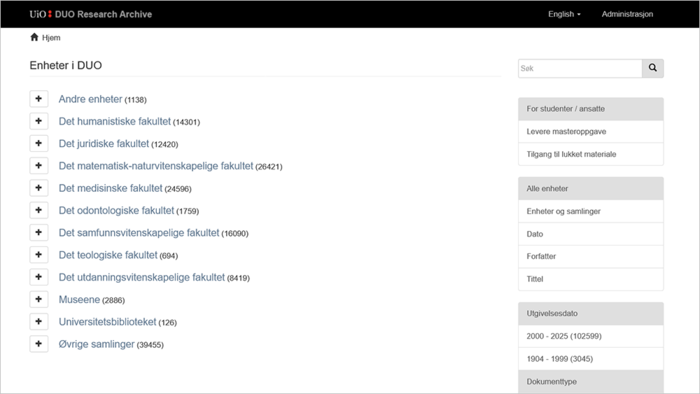Expand Øvrige samlinger with plus button
This screenshot has width=700, height=394.
click(x=39, y=344)
